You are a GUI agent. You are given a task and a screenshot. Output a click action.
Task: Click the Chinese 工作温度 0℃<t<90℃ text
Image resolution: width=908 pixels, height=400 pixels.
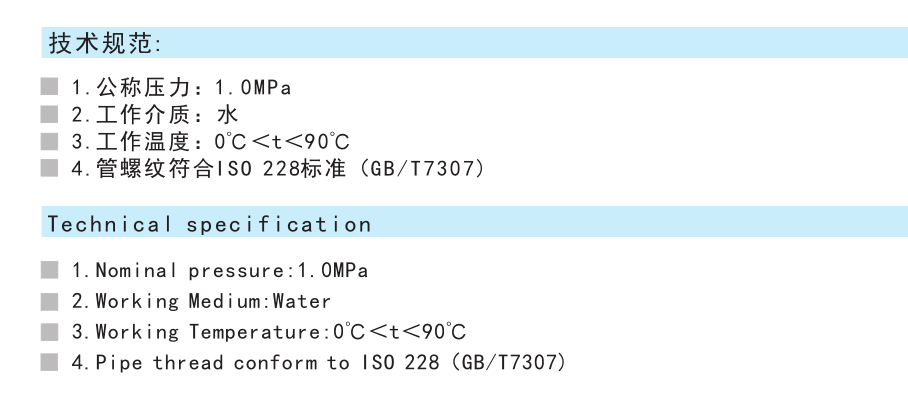(223, 141)
